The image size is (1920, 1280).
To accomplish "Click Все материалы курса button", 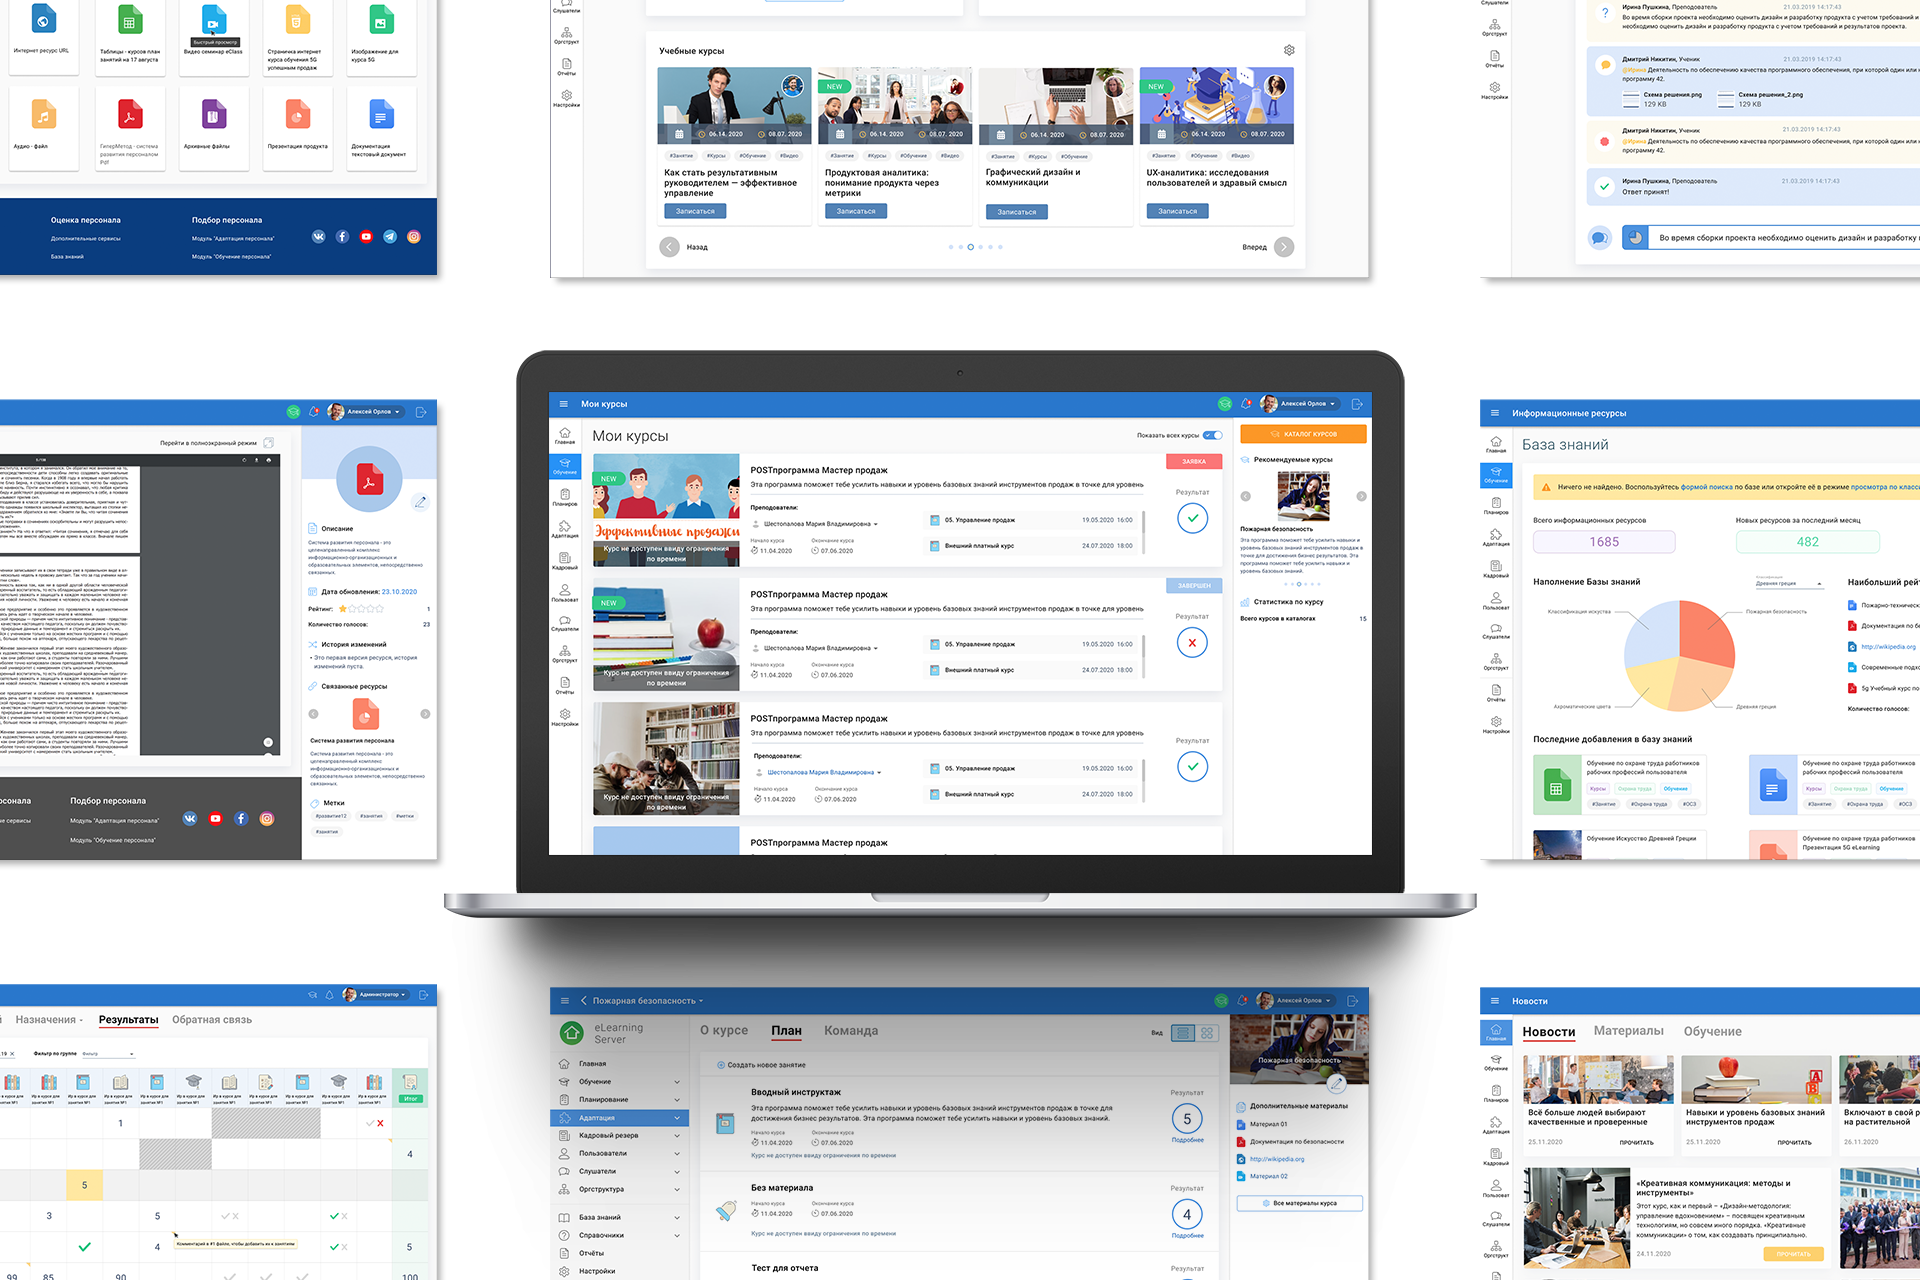I will 1299,1203.
